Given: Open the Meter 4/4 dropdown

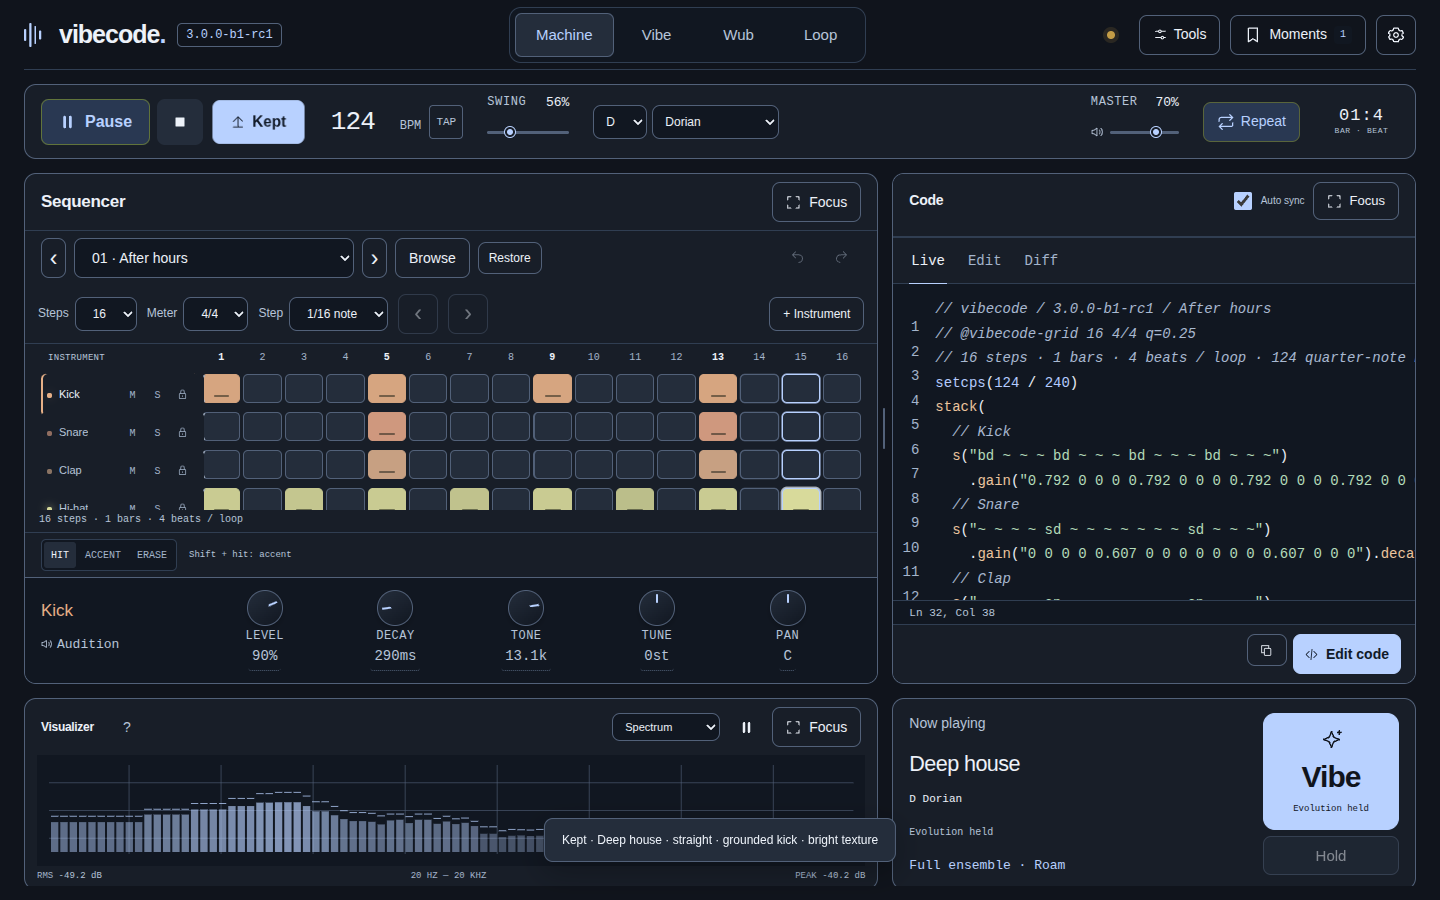Looking at the screenshot, I should click(215, 314).
